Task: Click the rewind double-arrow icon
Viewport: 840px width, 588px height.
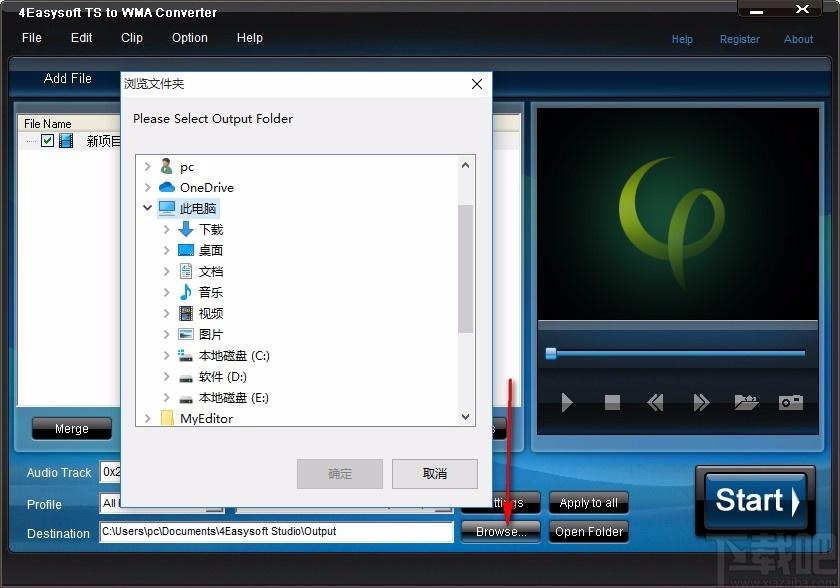Action: point(655,402)
